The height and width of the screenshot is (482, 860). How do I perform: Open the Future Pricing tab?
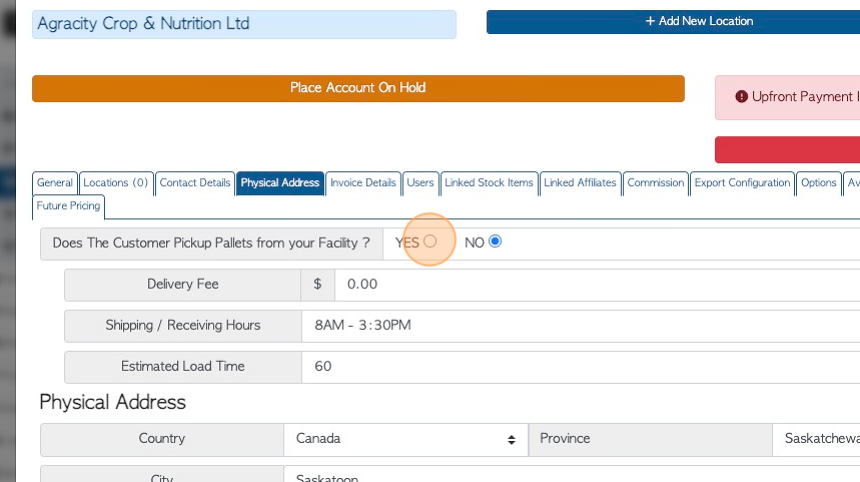(x=69, y=206)
